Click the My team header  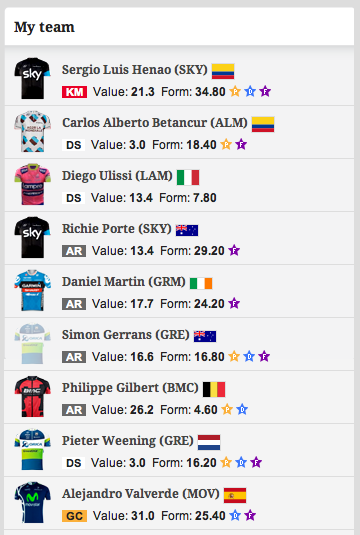pos(44,27)
